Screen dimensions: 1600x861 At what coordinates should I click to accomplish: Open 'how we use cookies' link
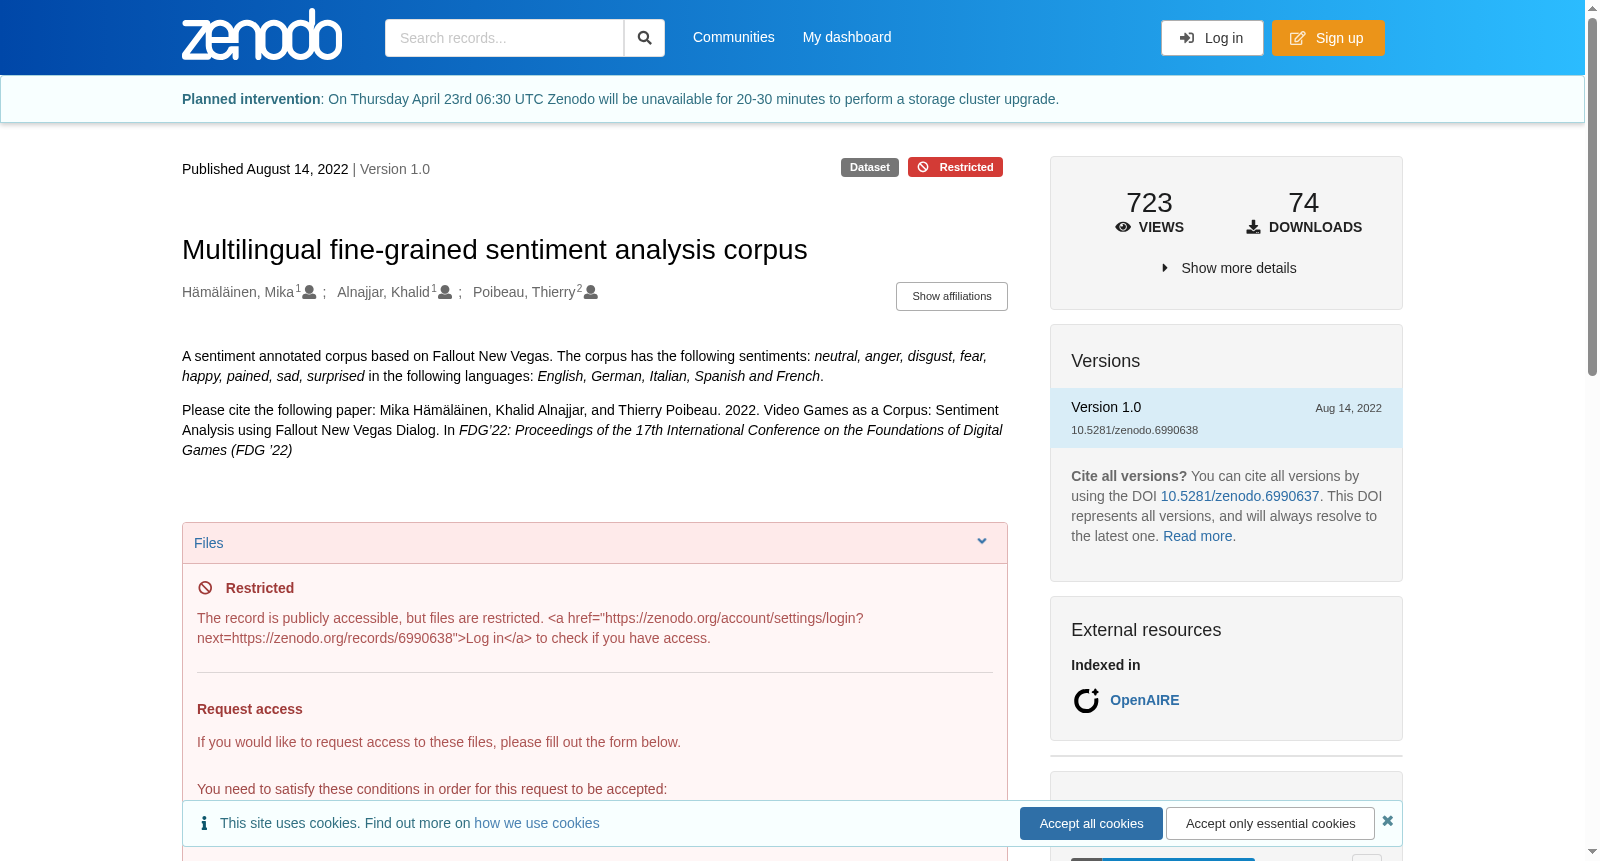click(x=537, y=823)
